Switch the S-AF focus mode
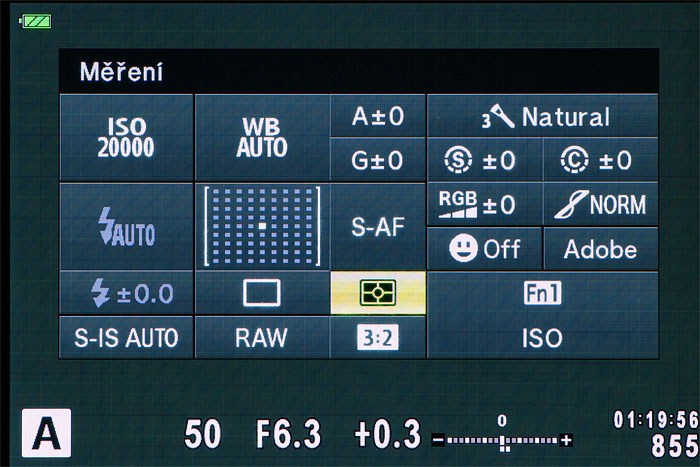The width and height of the screenshot is (700, 467). [x=378, y=226]
